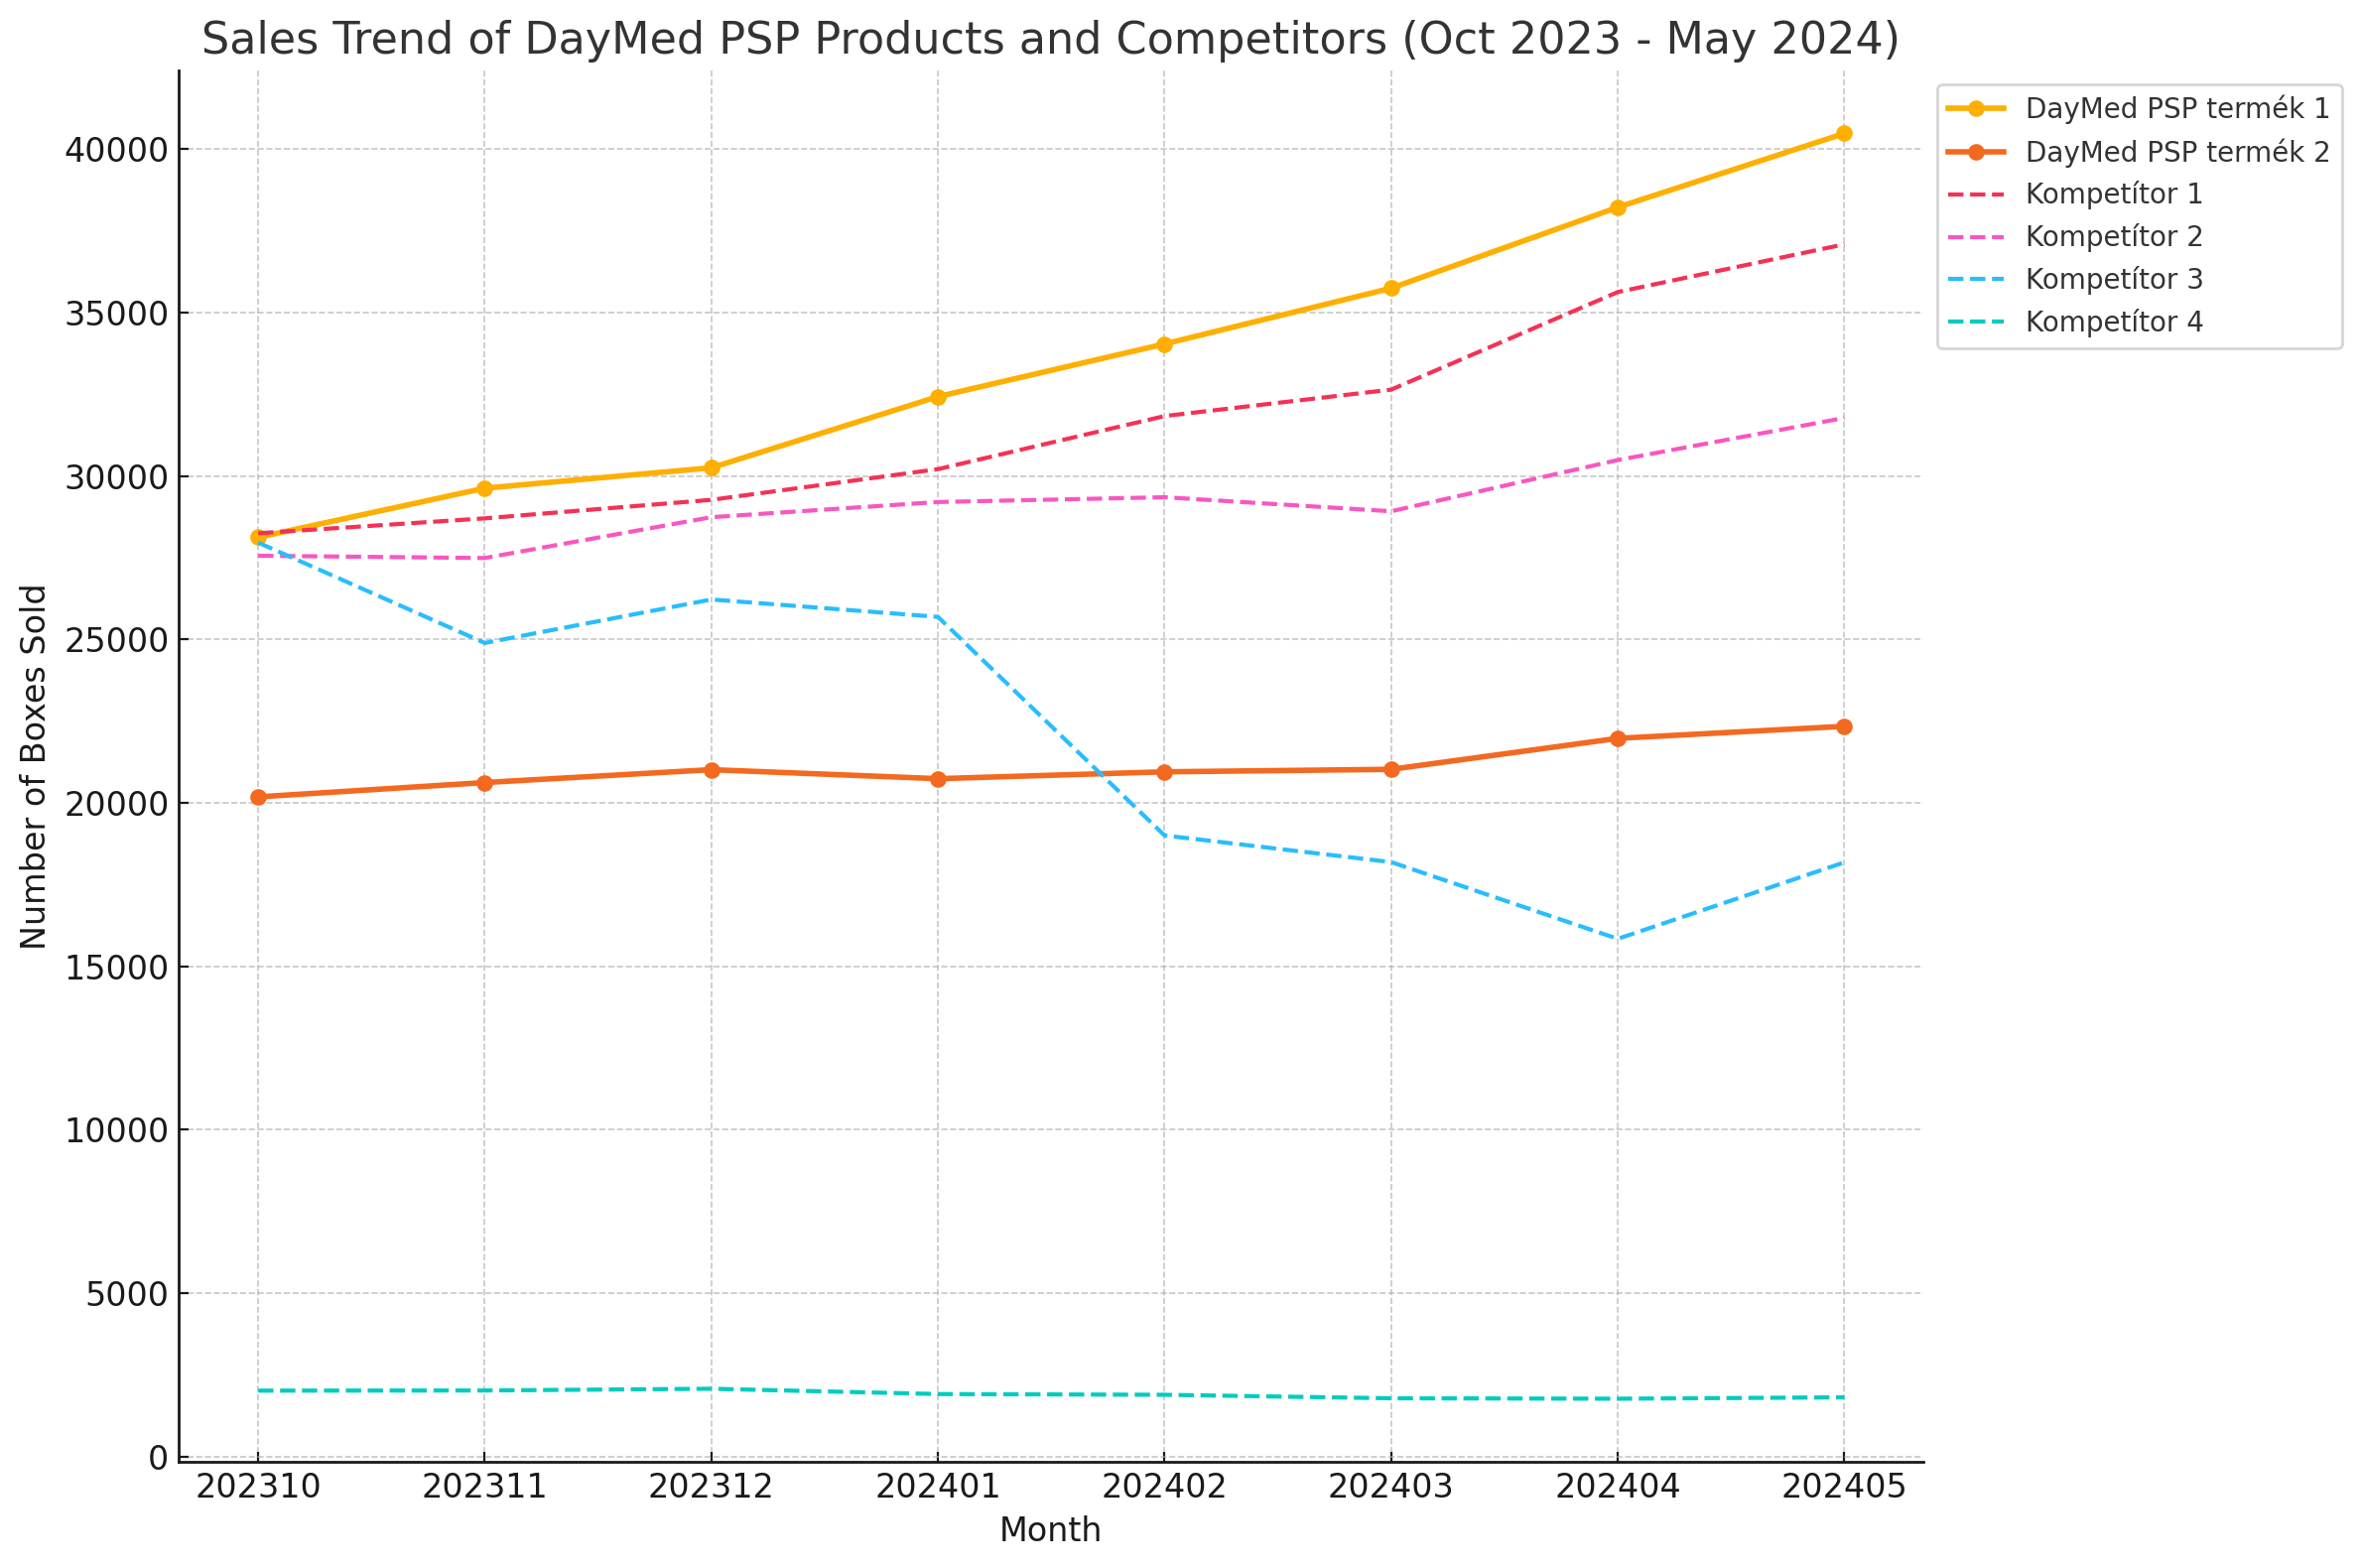This screenshot has width=2361, height=1568.
Task: Click the Month axis title
Action: [x=1050, y=1531]
